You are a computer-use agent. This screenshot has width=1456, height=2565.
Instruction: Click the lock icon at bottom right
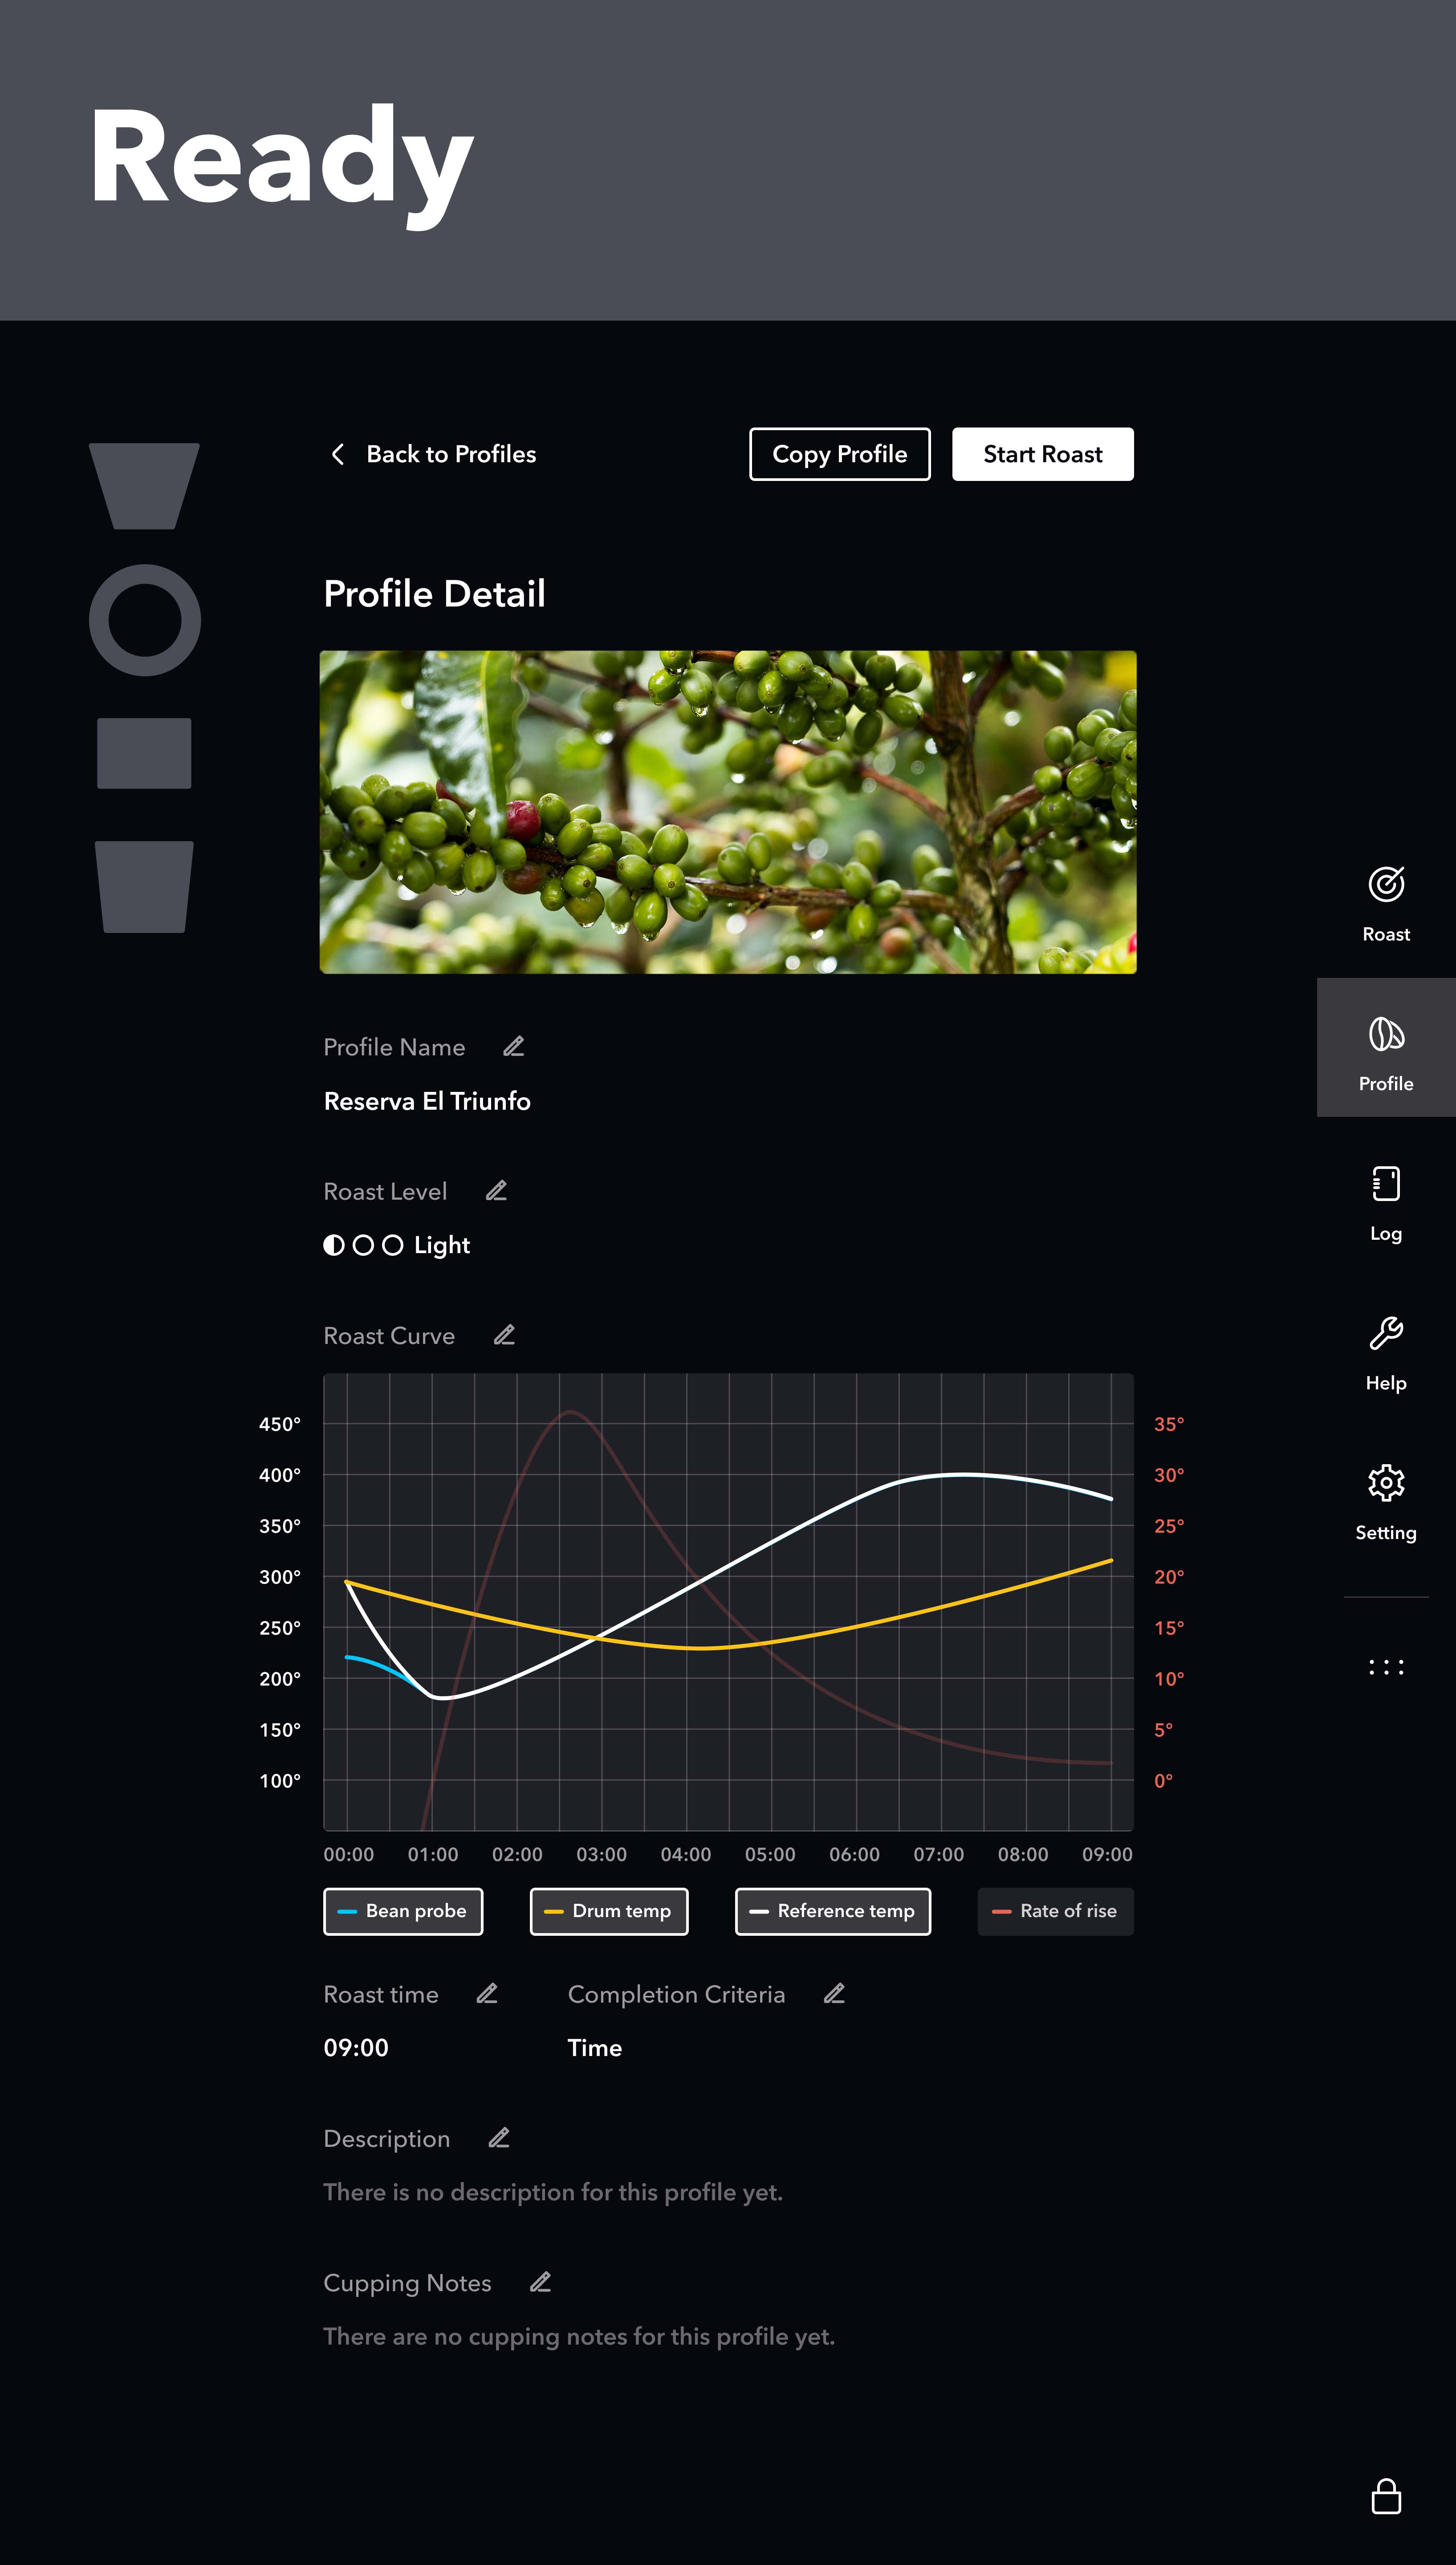point(1386,2496)
